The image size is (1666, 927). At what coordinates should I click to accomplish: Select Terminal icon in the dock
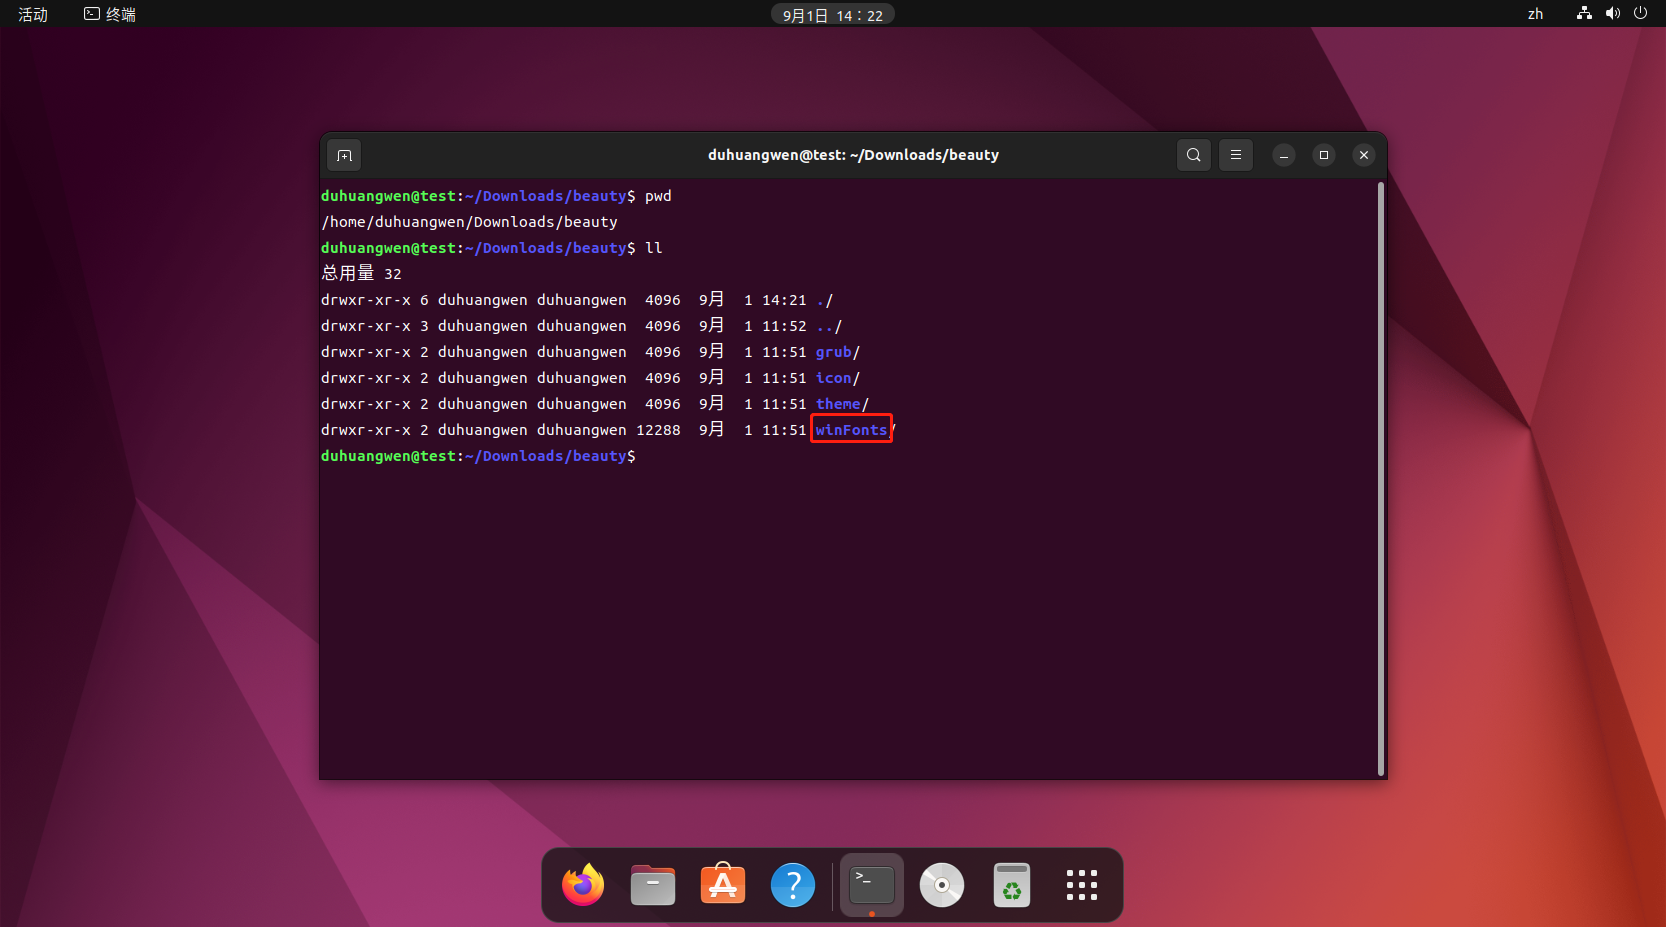872,885
